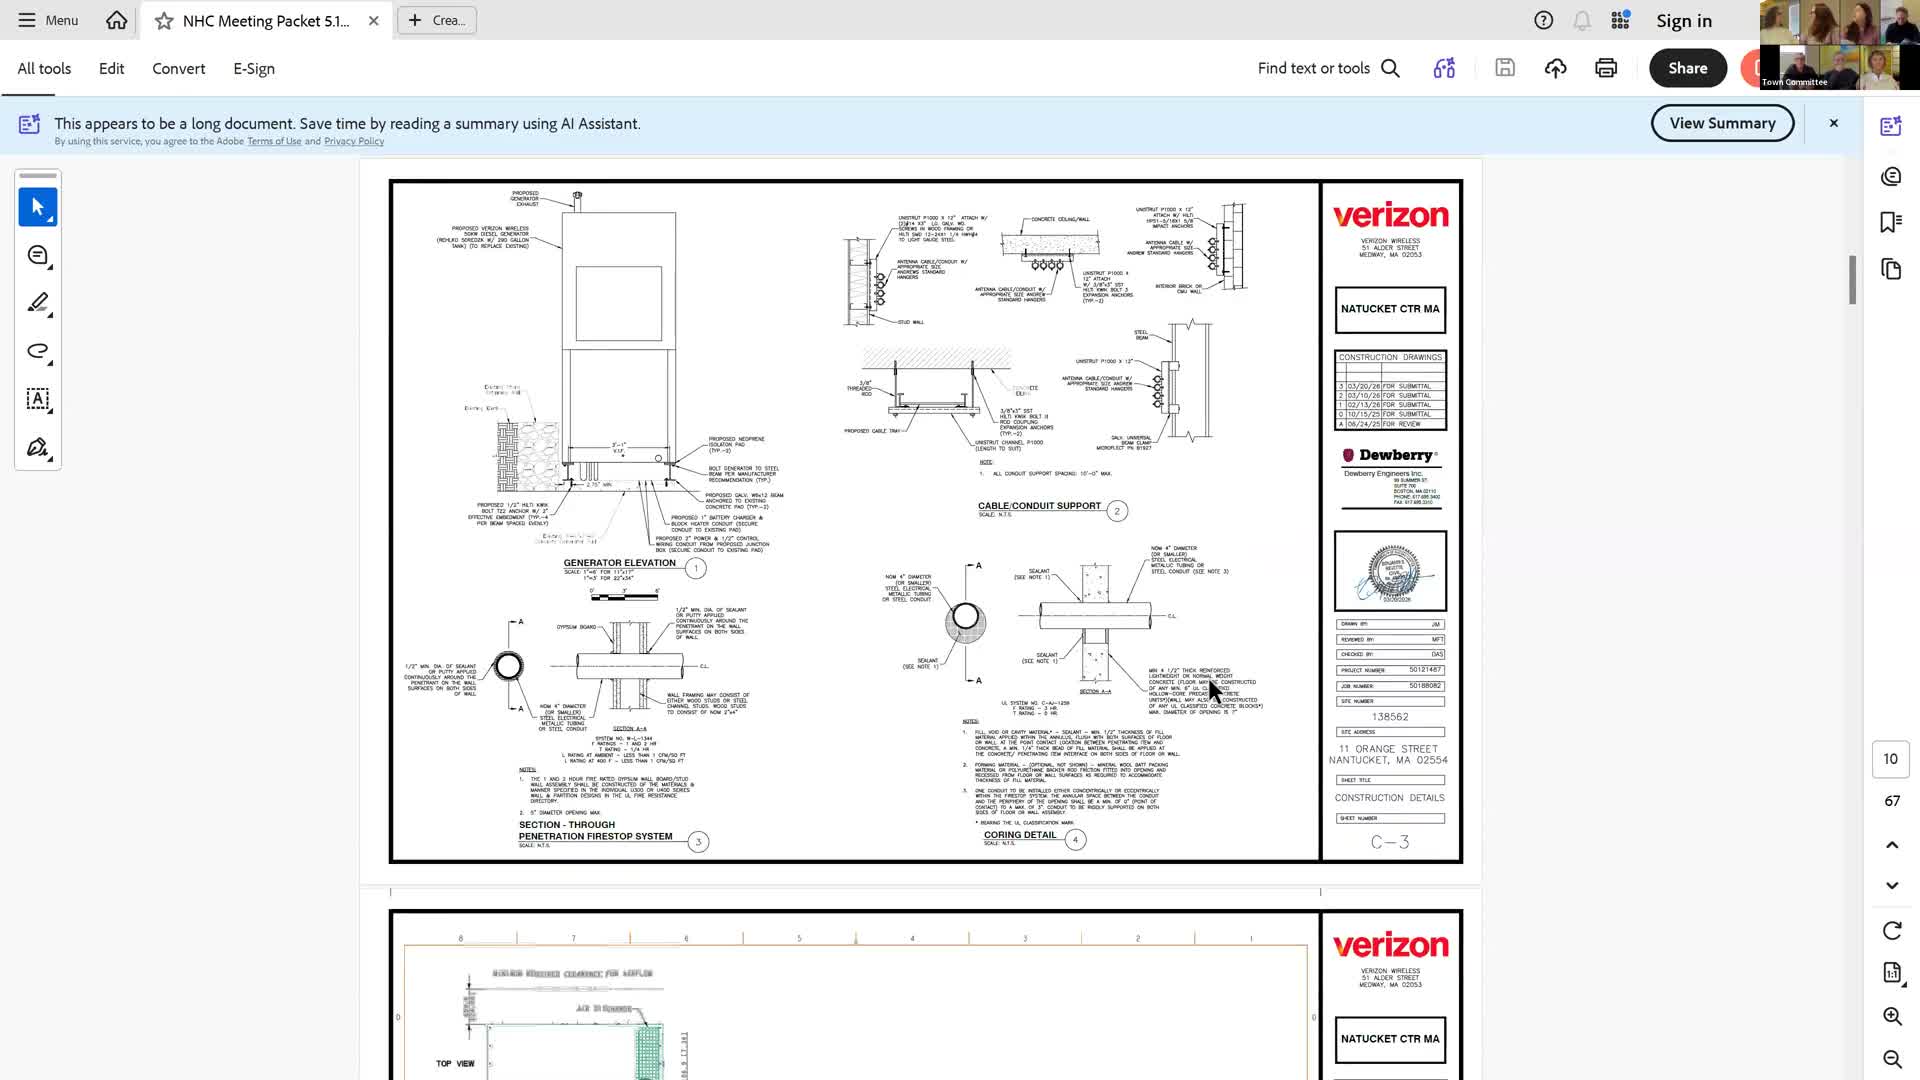Open the notifications bell
This screenshot has width=1920, height=1080.
tap(1582, 20)
